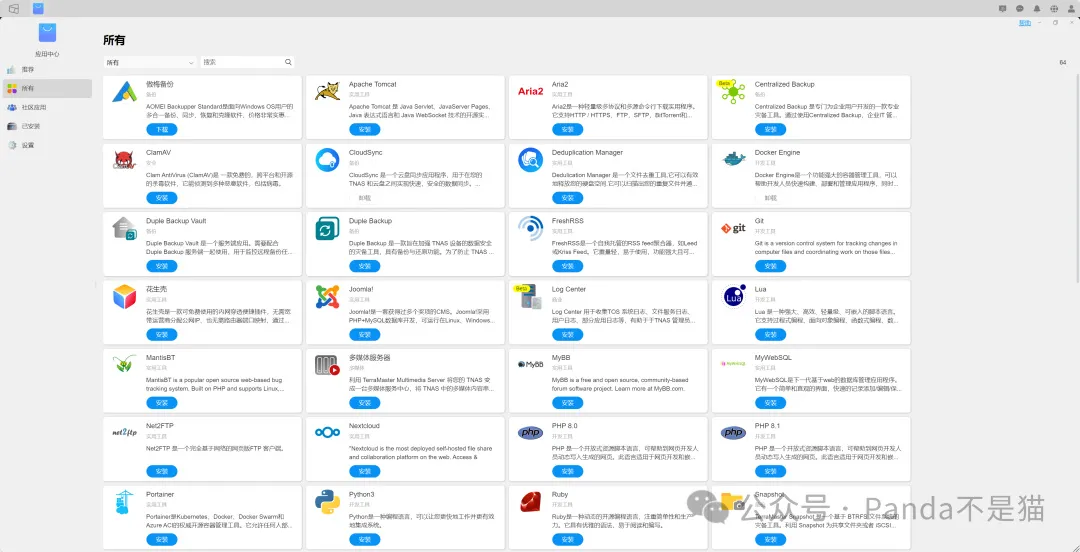The height and width of the screenshot is (552, 1080).
Task: Install the Lua package
Action: [770, 335]
